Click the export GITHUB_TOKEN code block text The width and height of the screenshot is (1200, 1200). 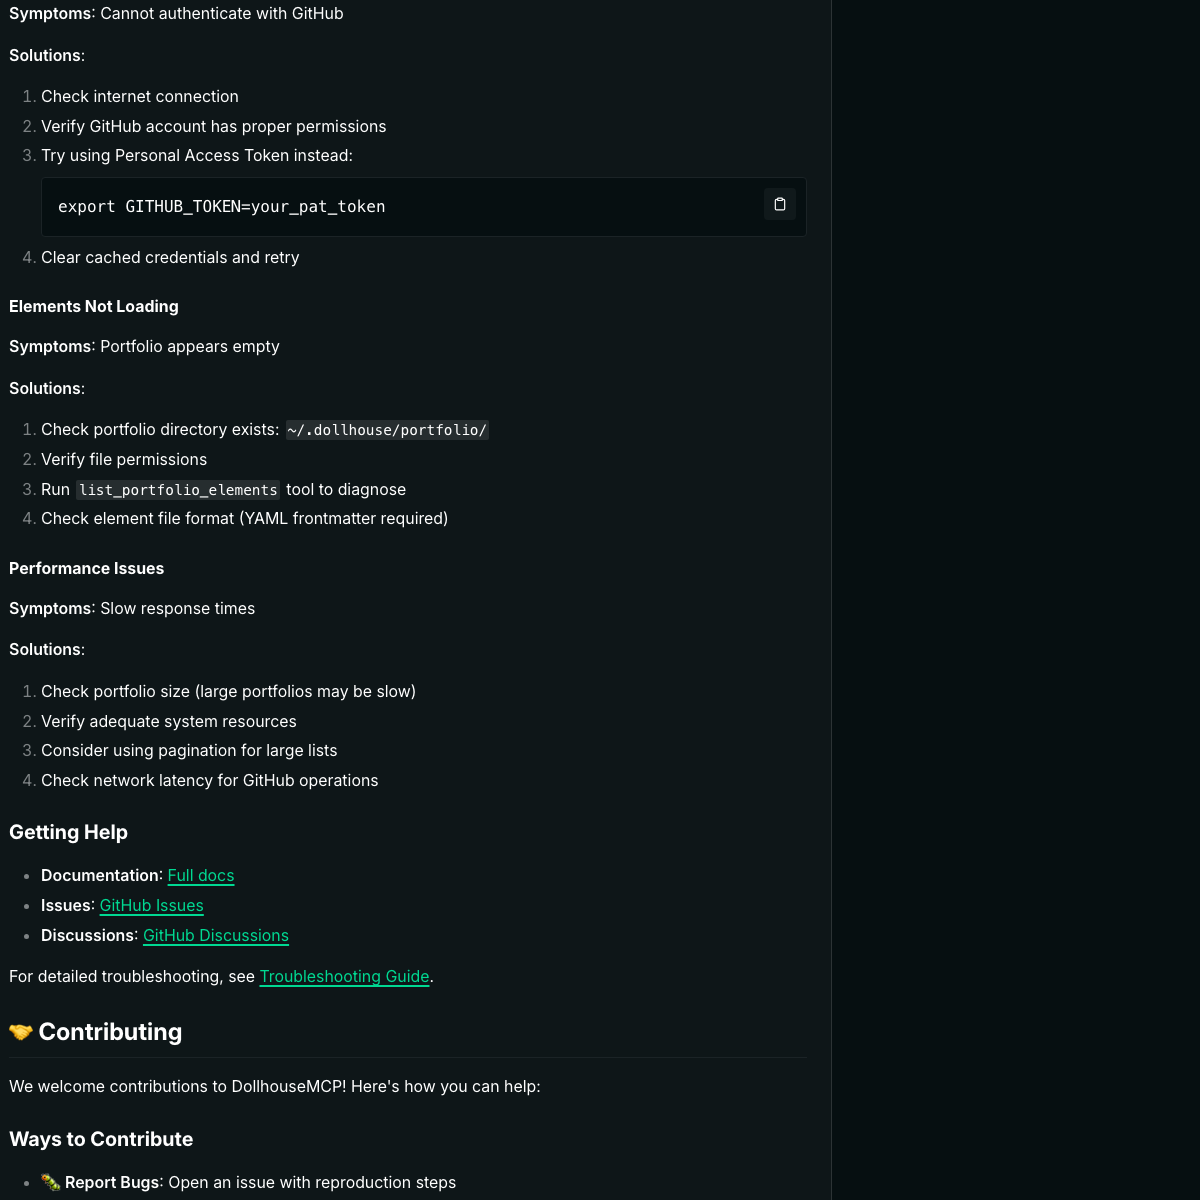221,207
